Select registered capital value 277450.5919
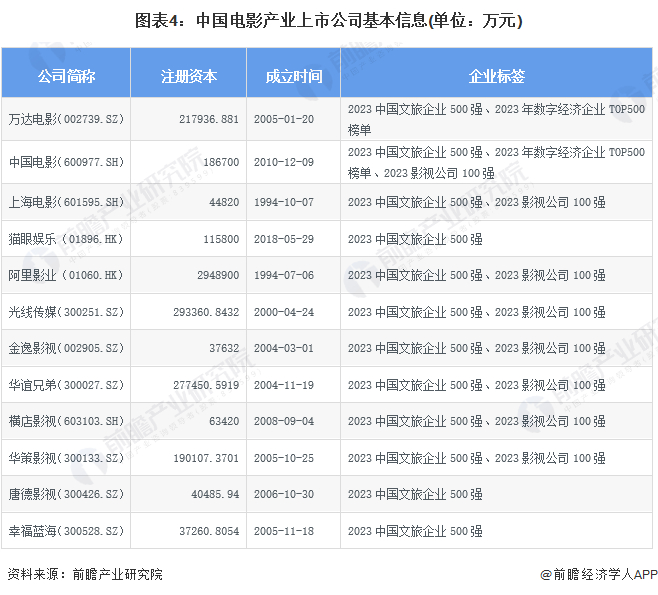The width and height of the screenshot is (658, 595). point(206,385)
